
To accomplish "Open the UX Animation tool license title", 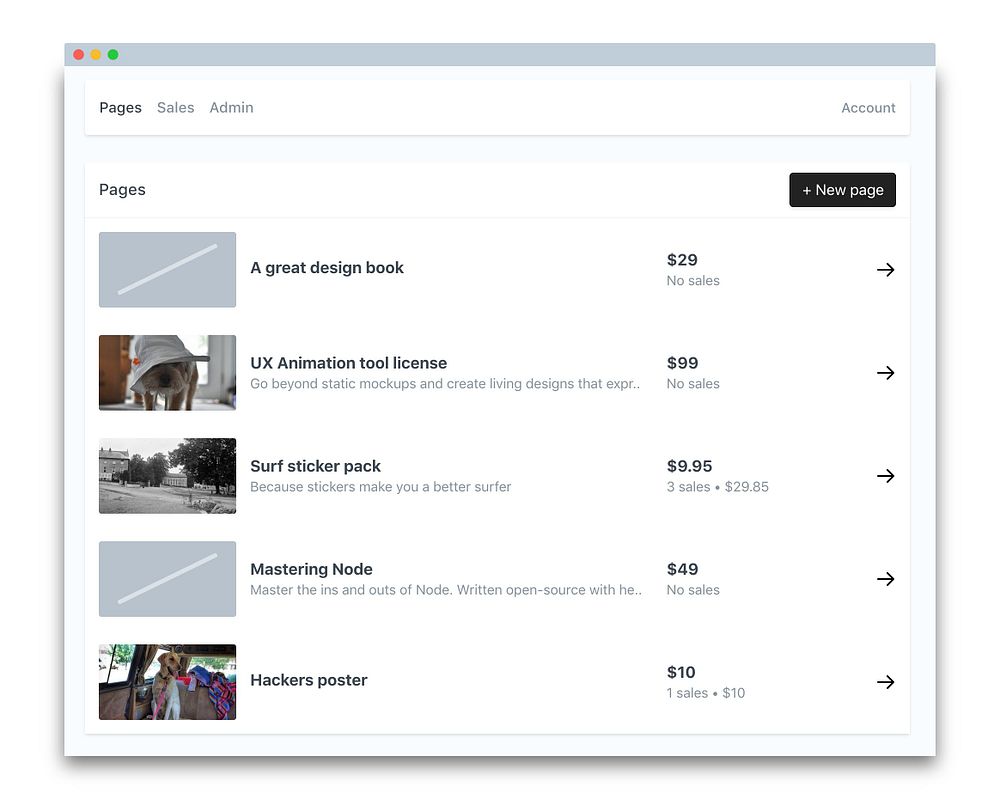I will pos(348,363).
